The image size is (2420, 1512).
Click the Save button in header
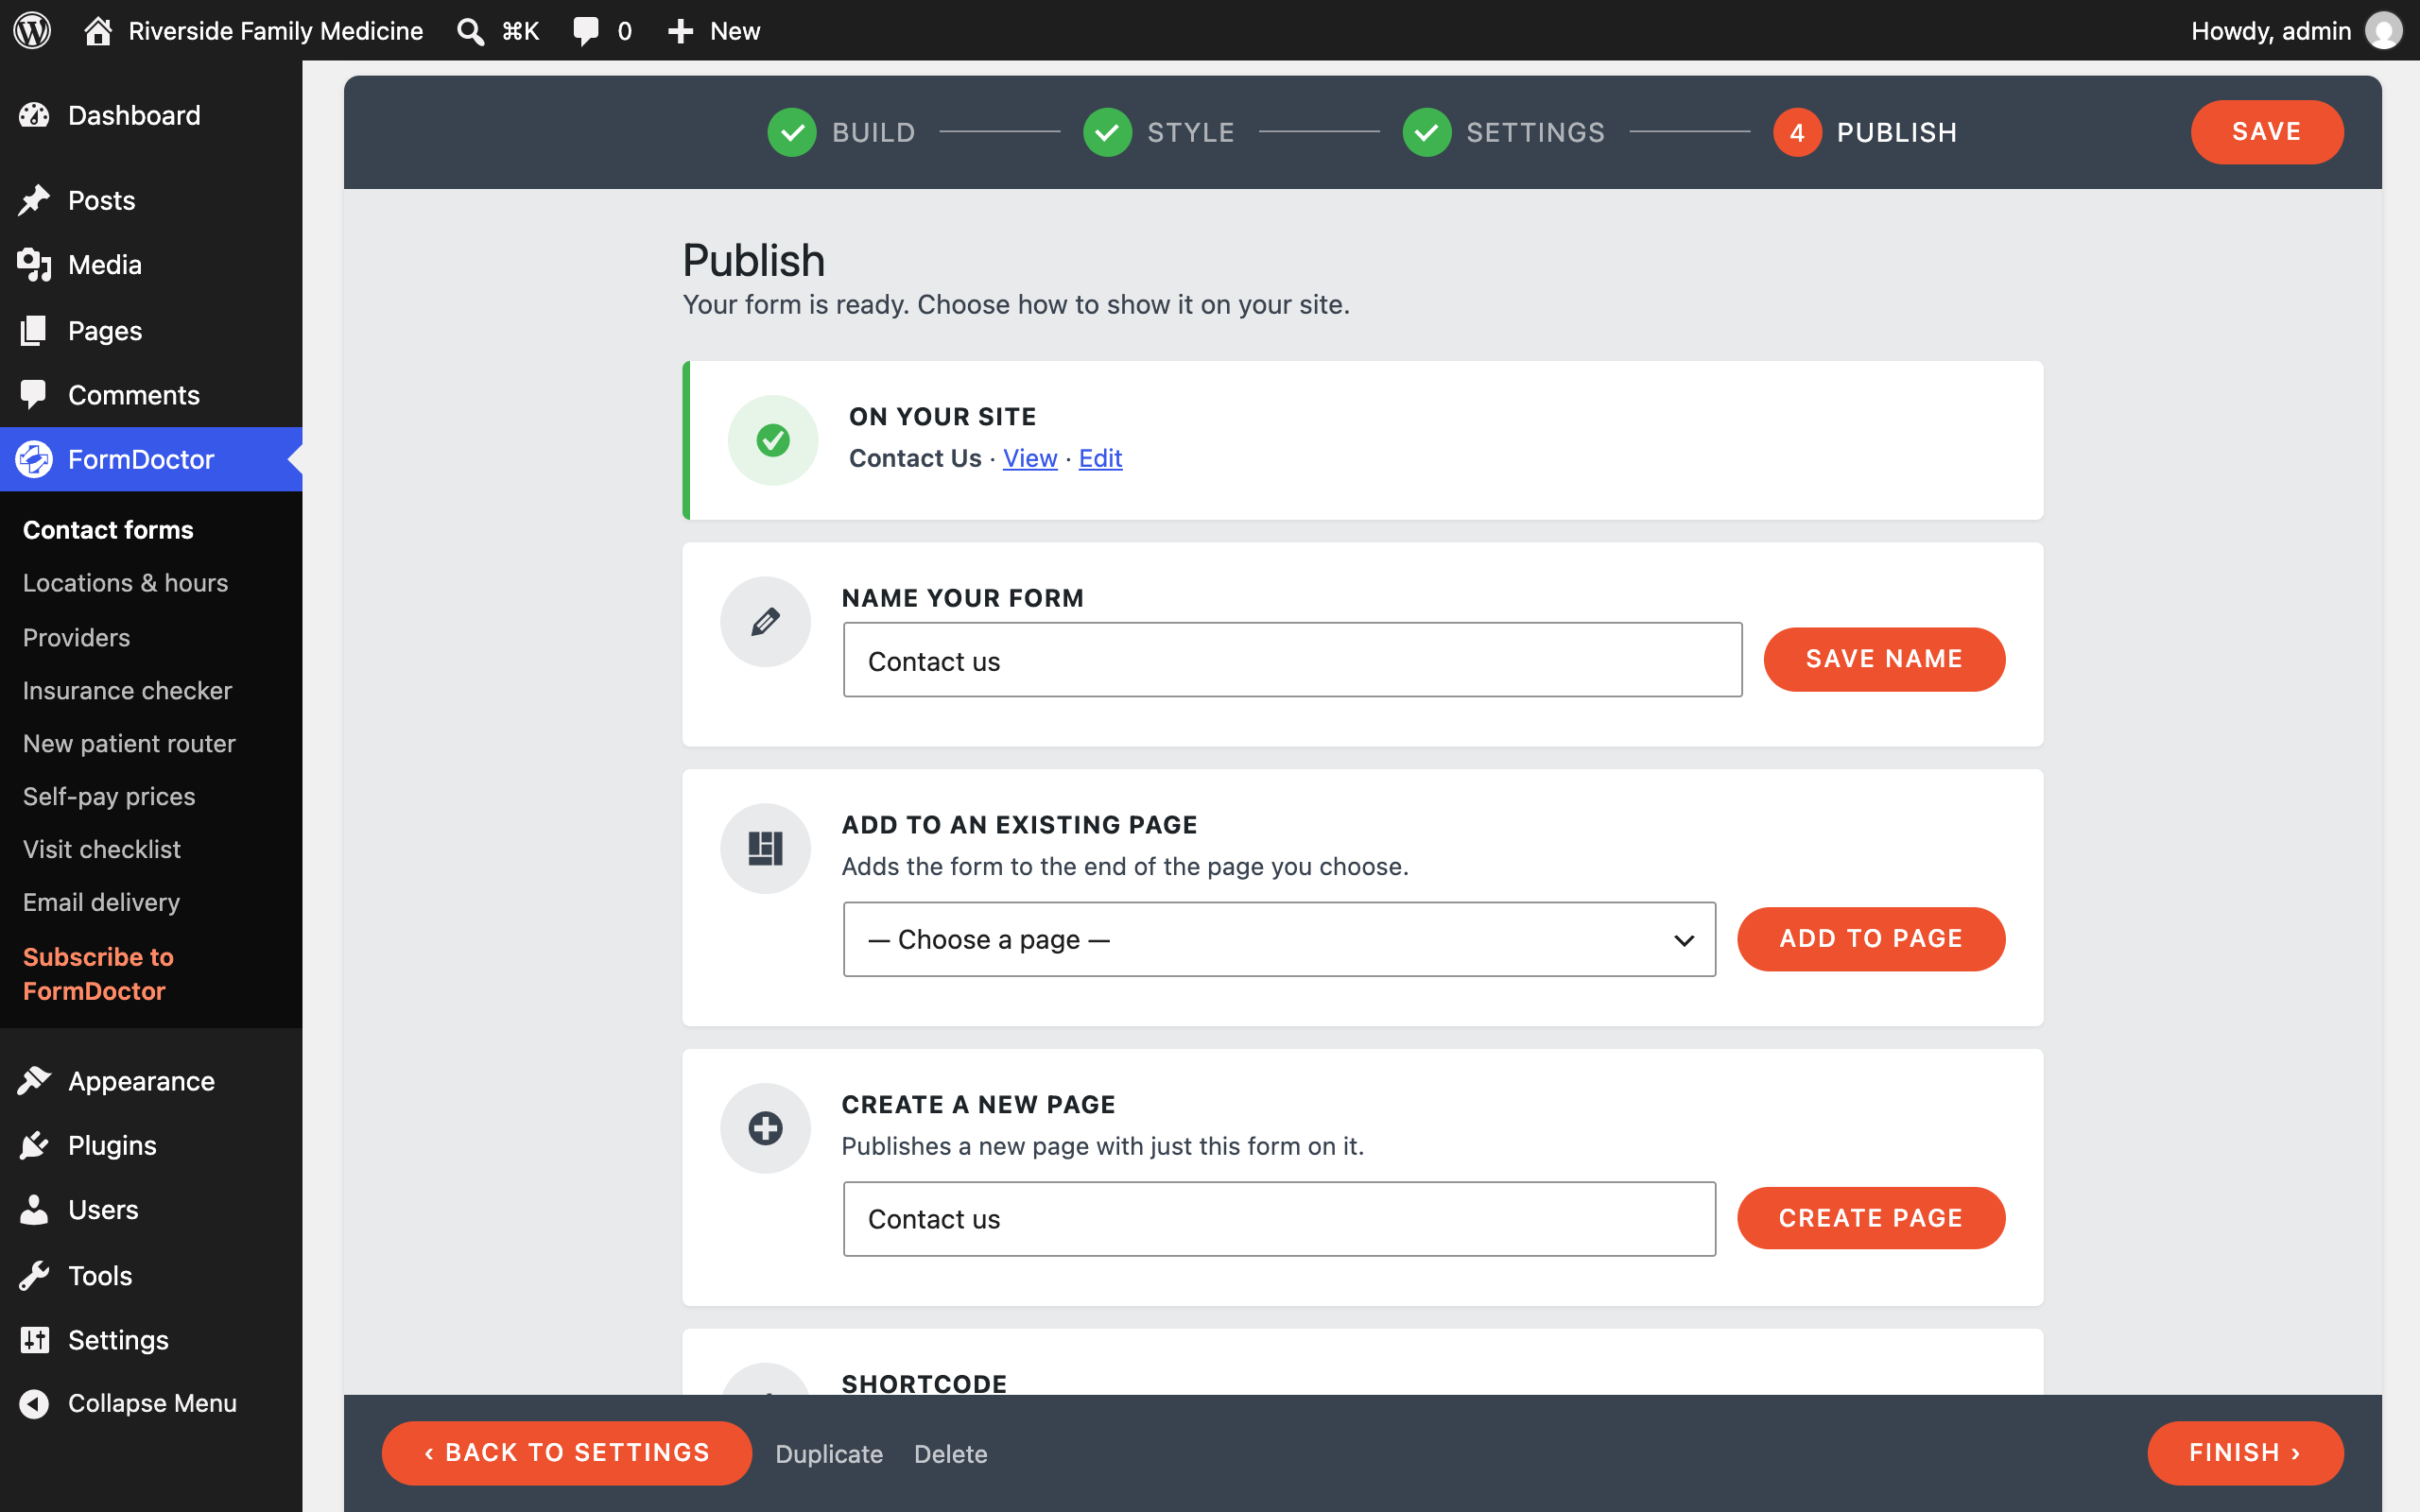point(2266,132)
